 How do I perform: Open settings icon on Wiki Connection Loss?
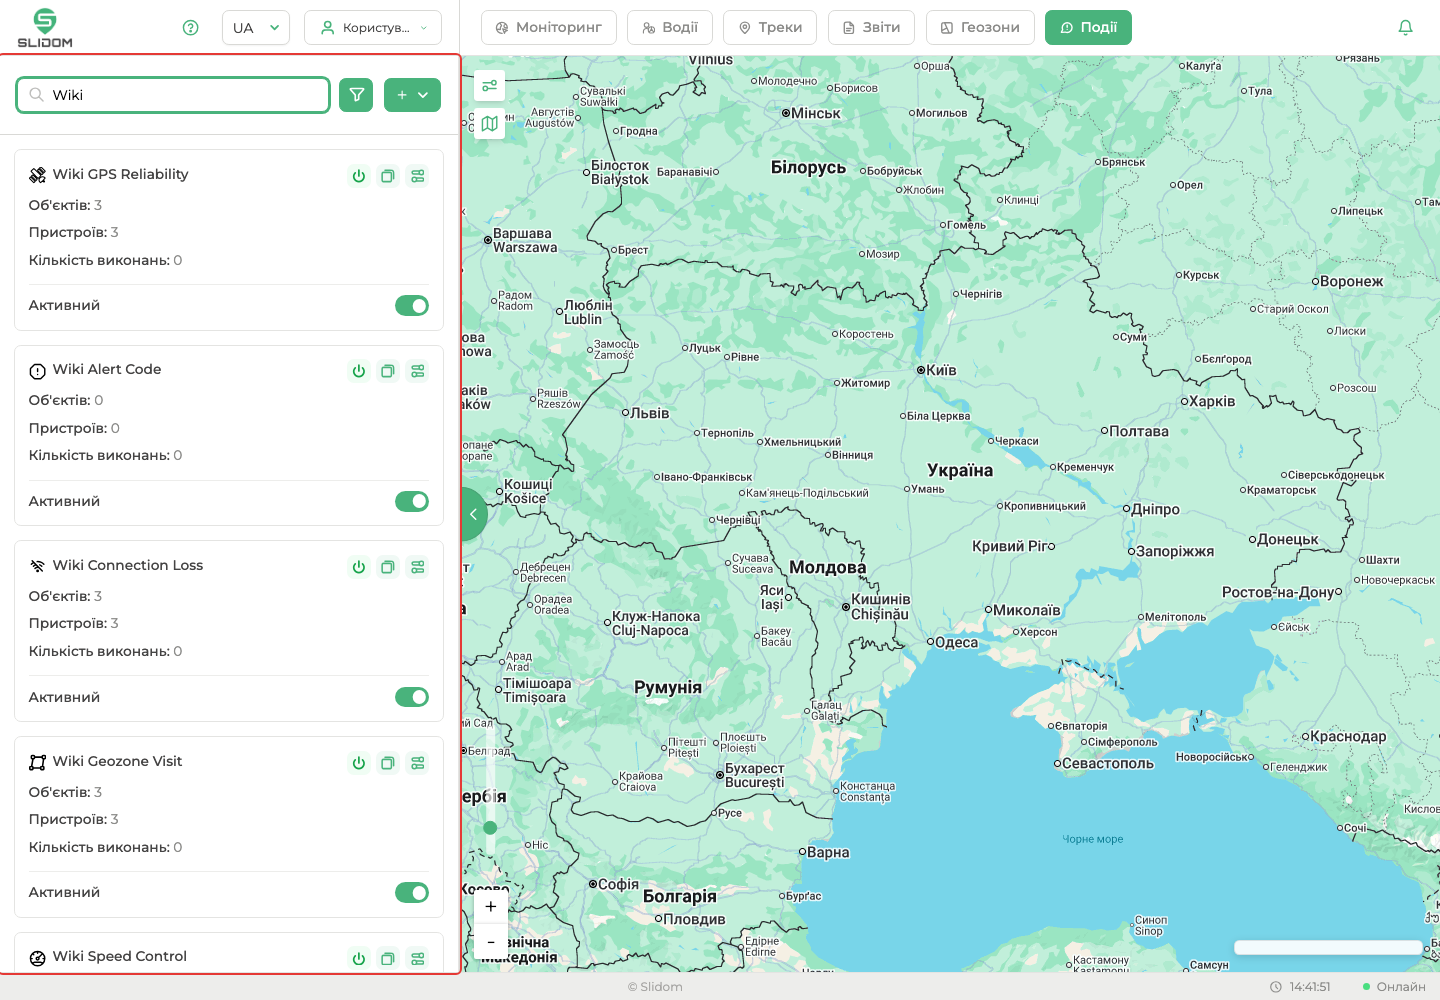coord(418,567)
